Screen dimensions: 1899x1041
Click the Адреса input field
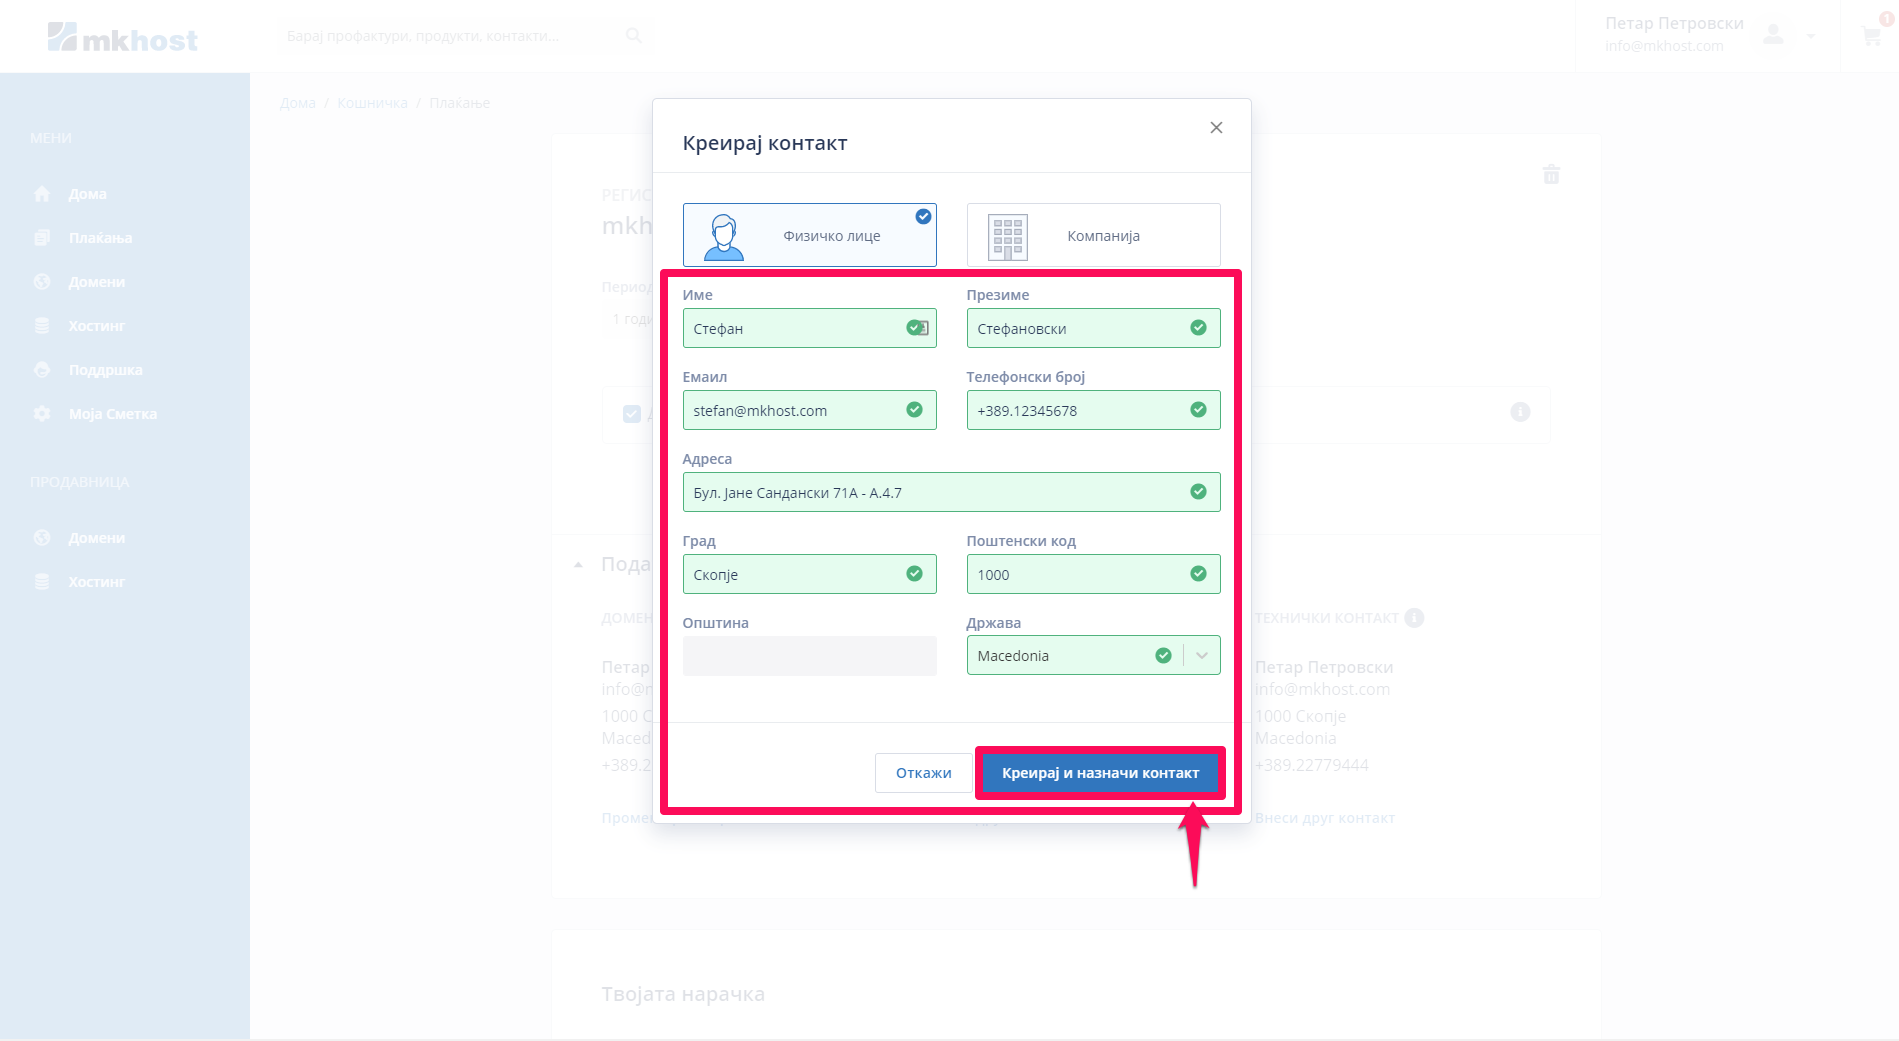tap(935, 493)
